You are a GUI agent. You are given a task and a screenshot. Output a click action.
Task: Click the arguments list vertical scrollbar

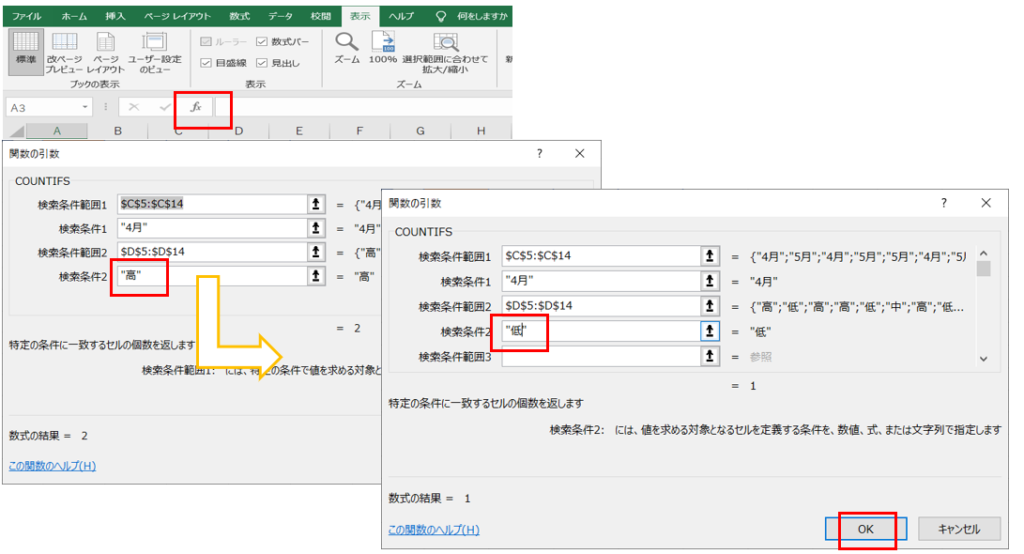[x=983, y=305]
